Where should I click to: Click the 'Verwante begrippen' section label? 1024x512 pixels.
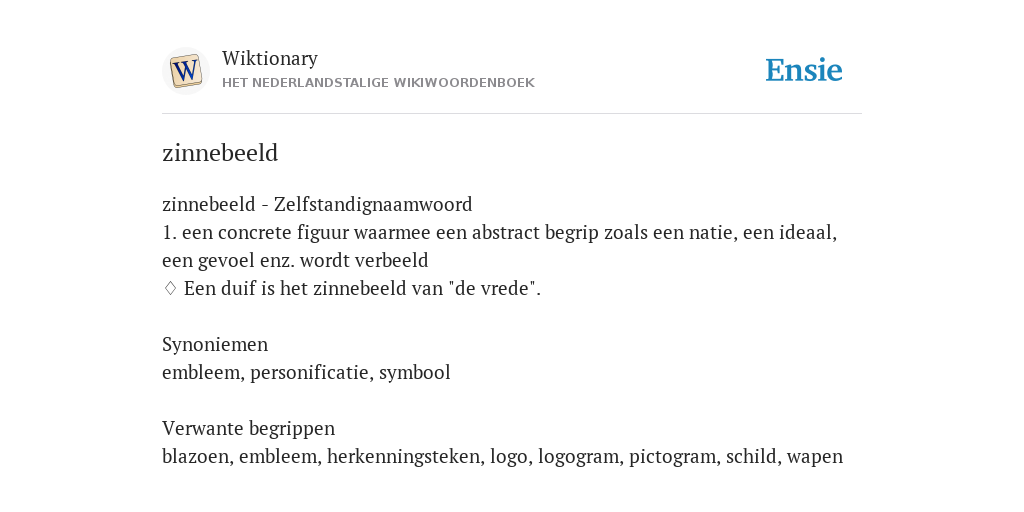(248, 428)
